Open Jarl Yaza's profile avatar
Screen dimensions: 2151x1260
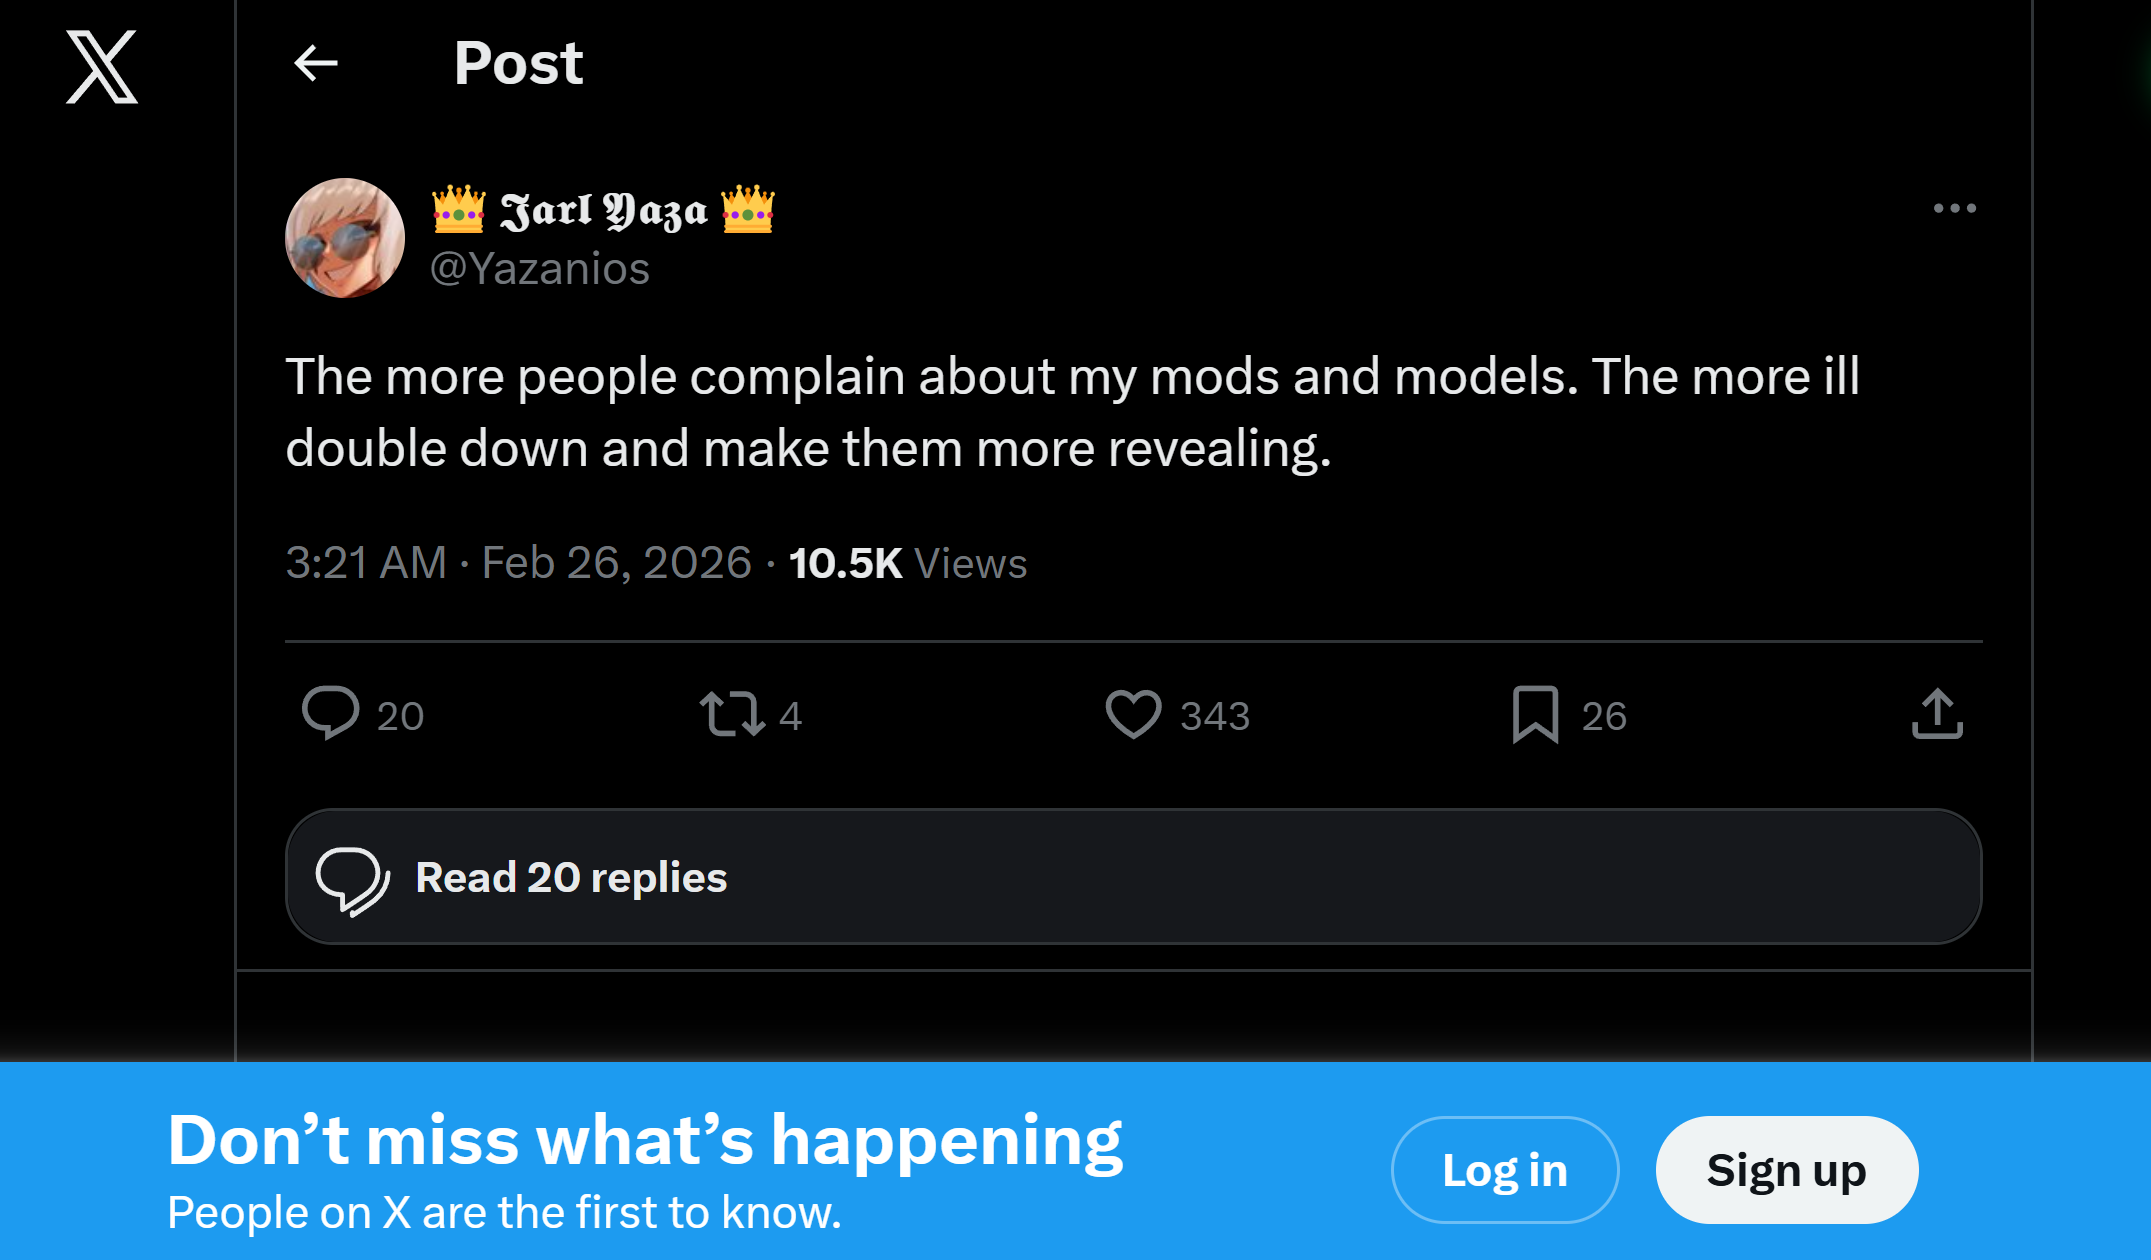tap(345, 238)
